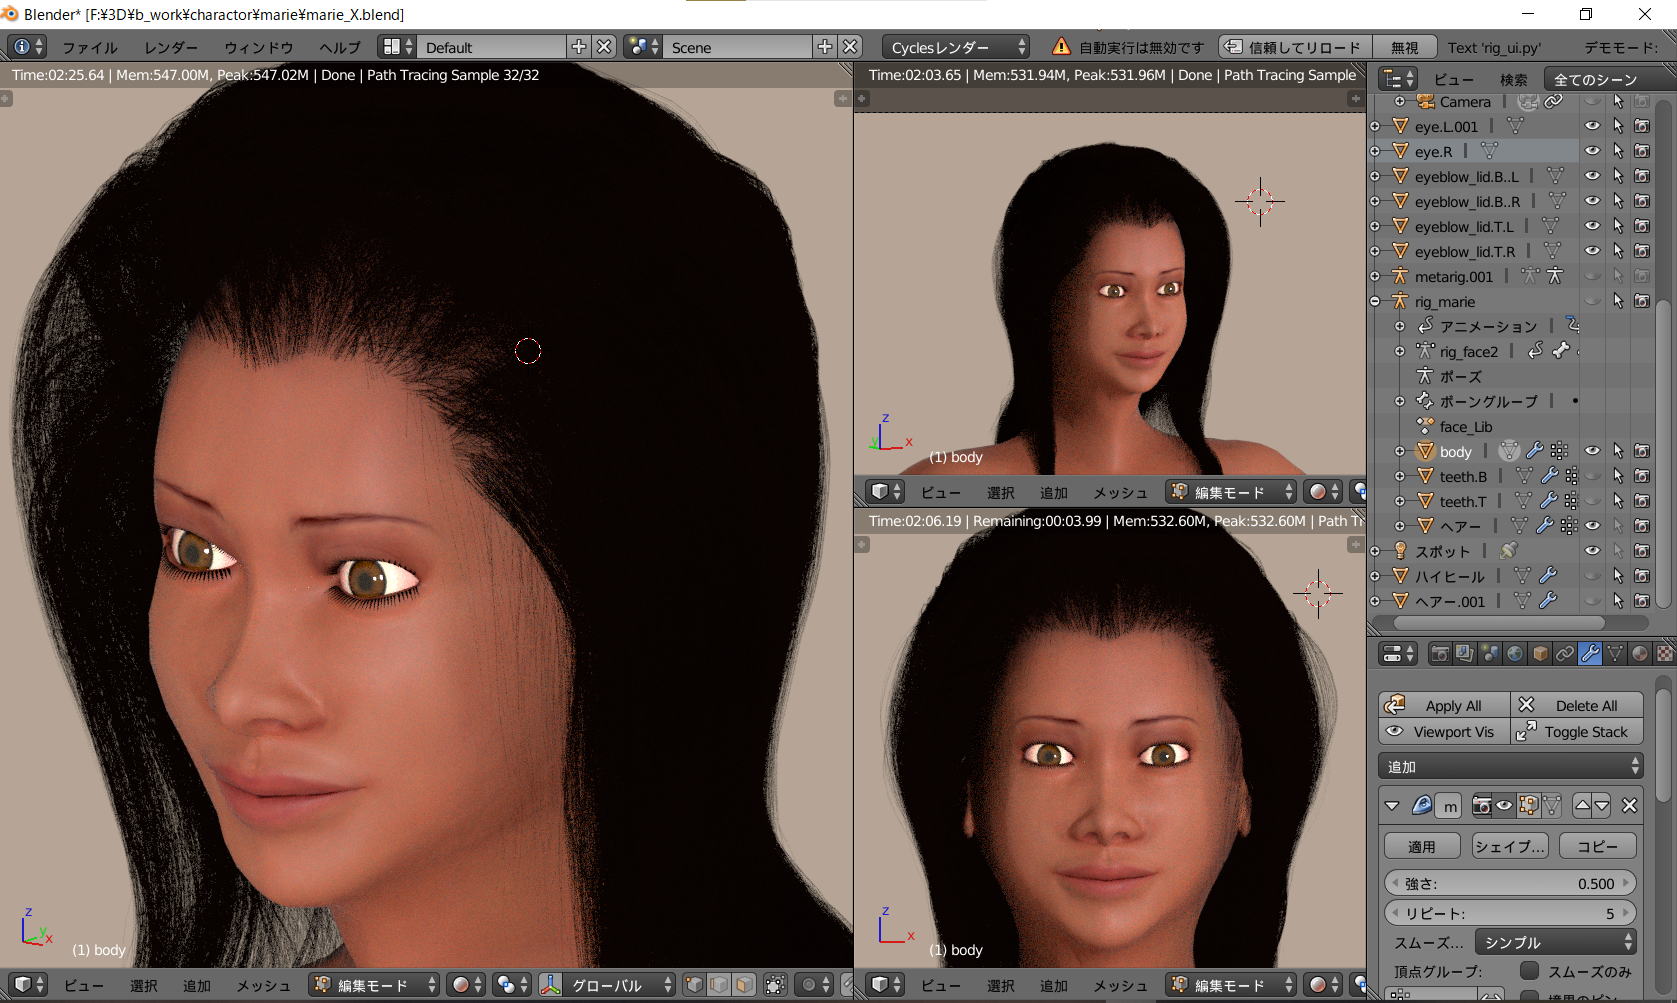
Task: Click the 強さ value slider
Action: click(x=1510, y=883)
